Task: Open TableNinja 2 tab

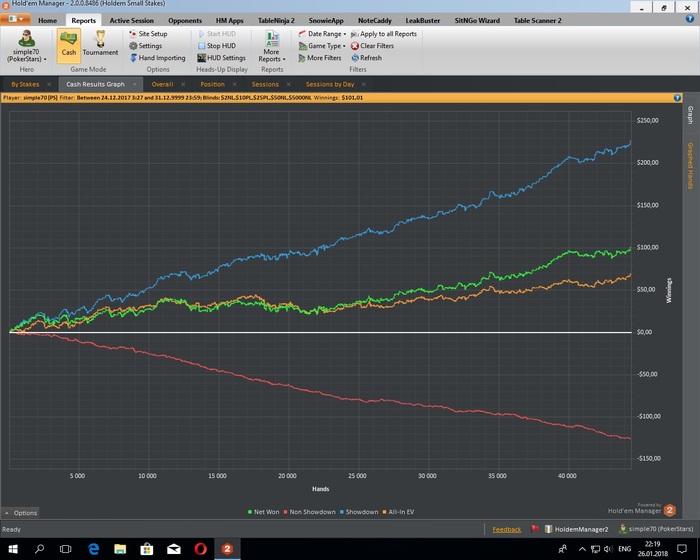Action: [x=276, y=20]
